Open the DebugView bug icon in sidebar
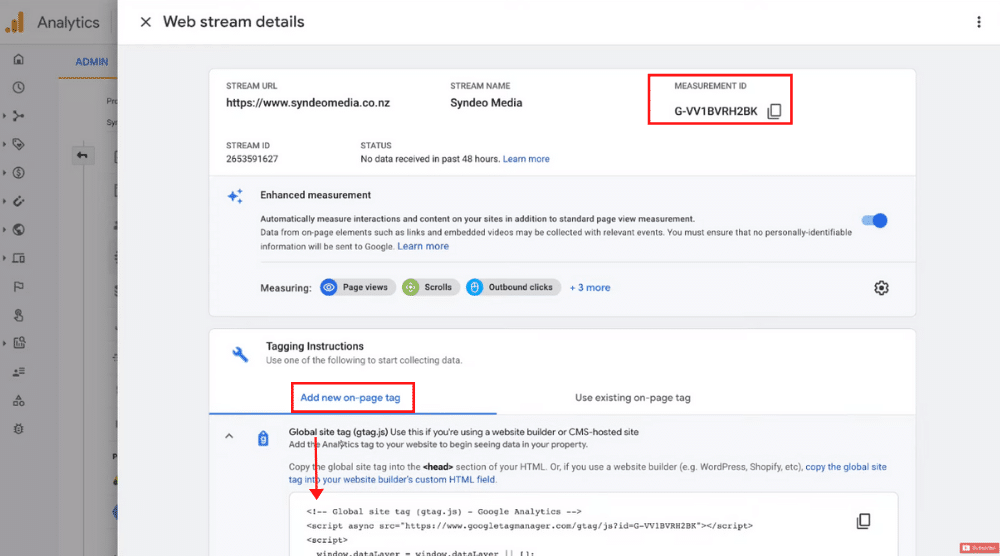 tap(18, 429)
